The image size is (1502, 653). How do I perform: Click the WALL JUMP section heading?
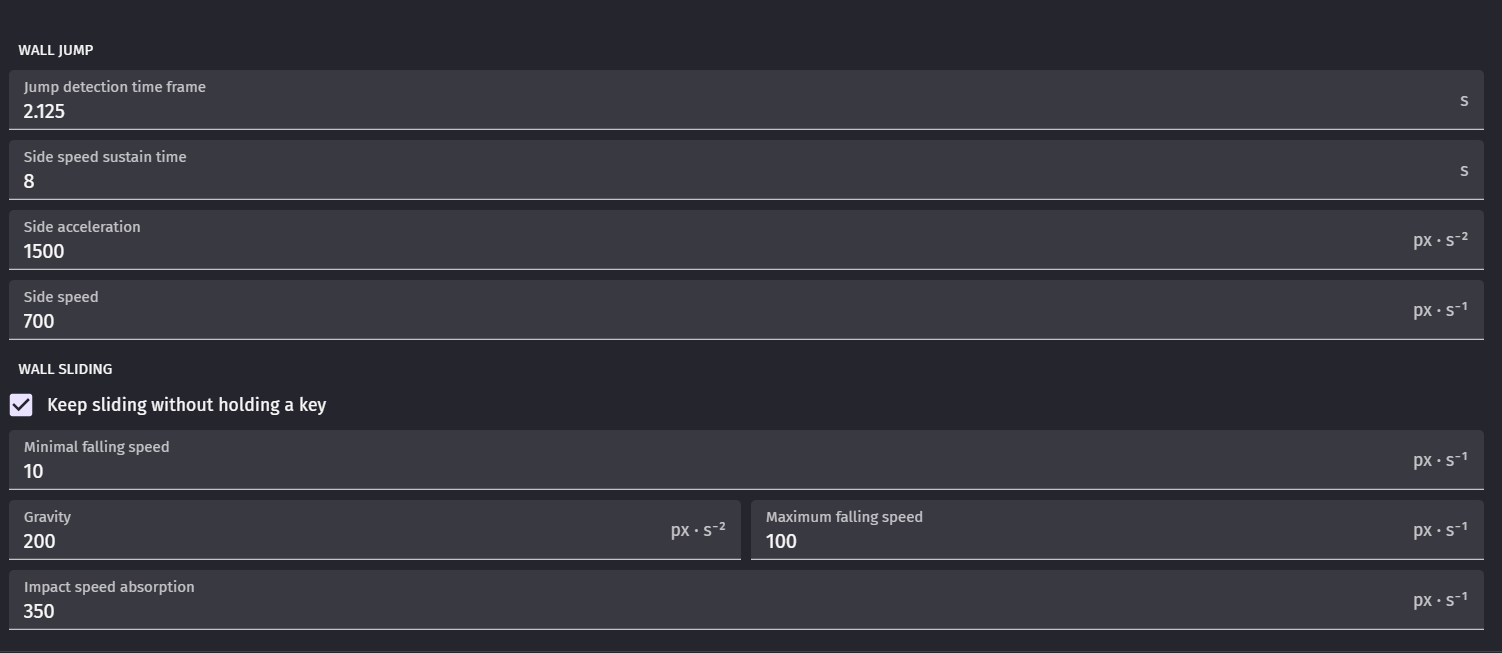pos(56,50)
